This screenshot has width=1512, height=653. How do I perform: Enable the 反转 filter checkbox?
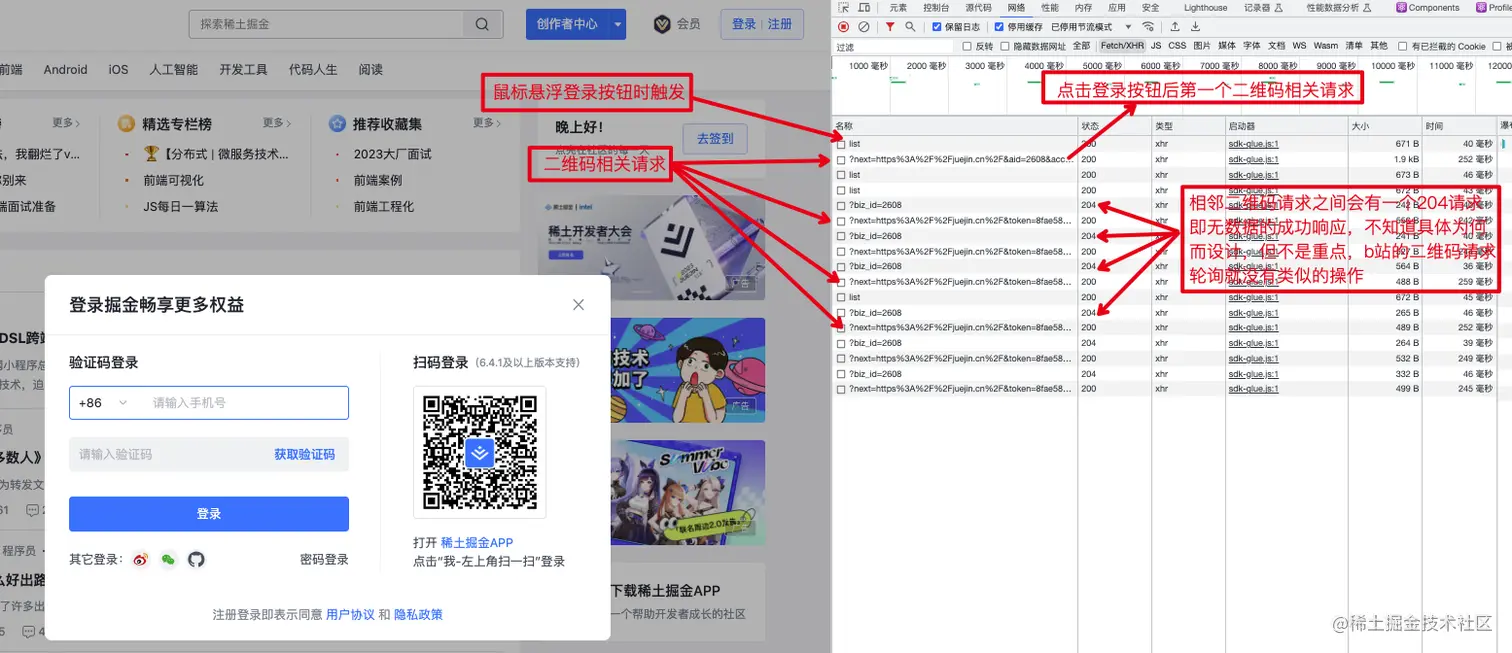coord(967,45)
